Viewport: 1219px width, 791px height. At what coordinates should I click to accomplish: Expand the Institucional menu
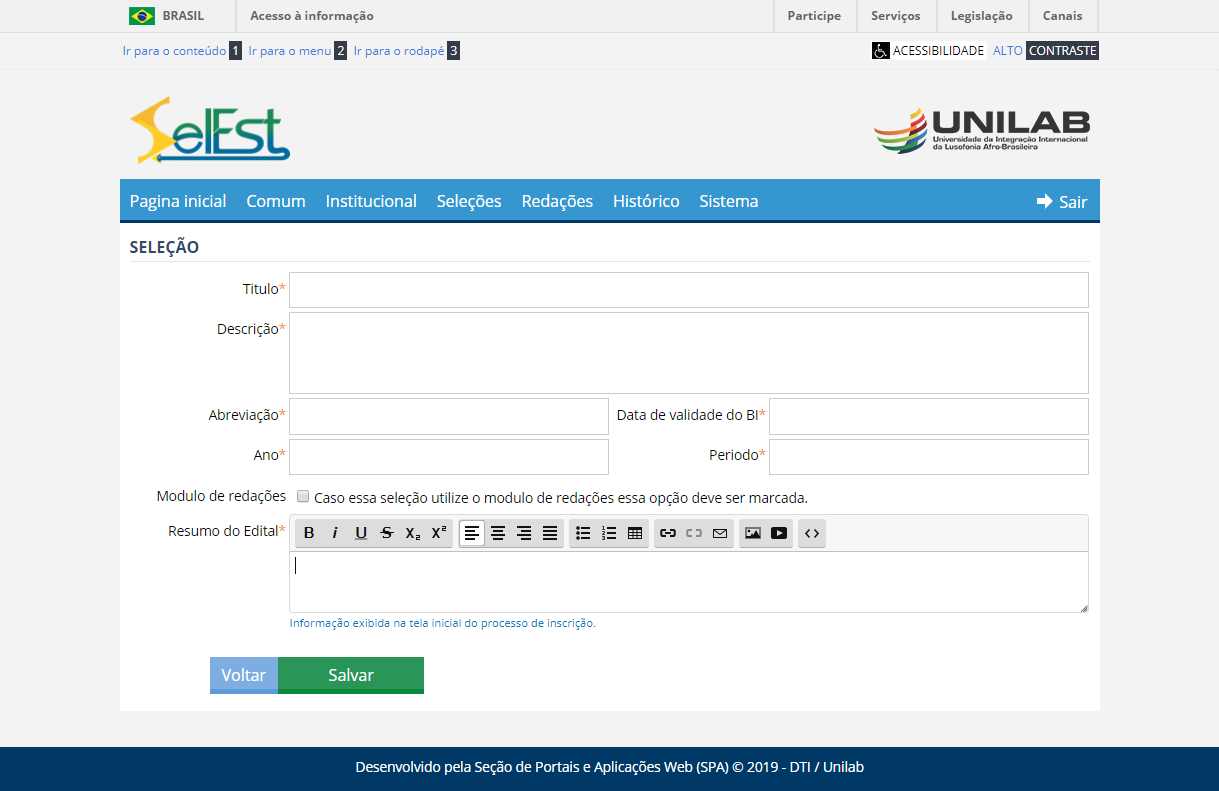coord(371,201)
